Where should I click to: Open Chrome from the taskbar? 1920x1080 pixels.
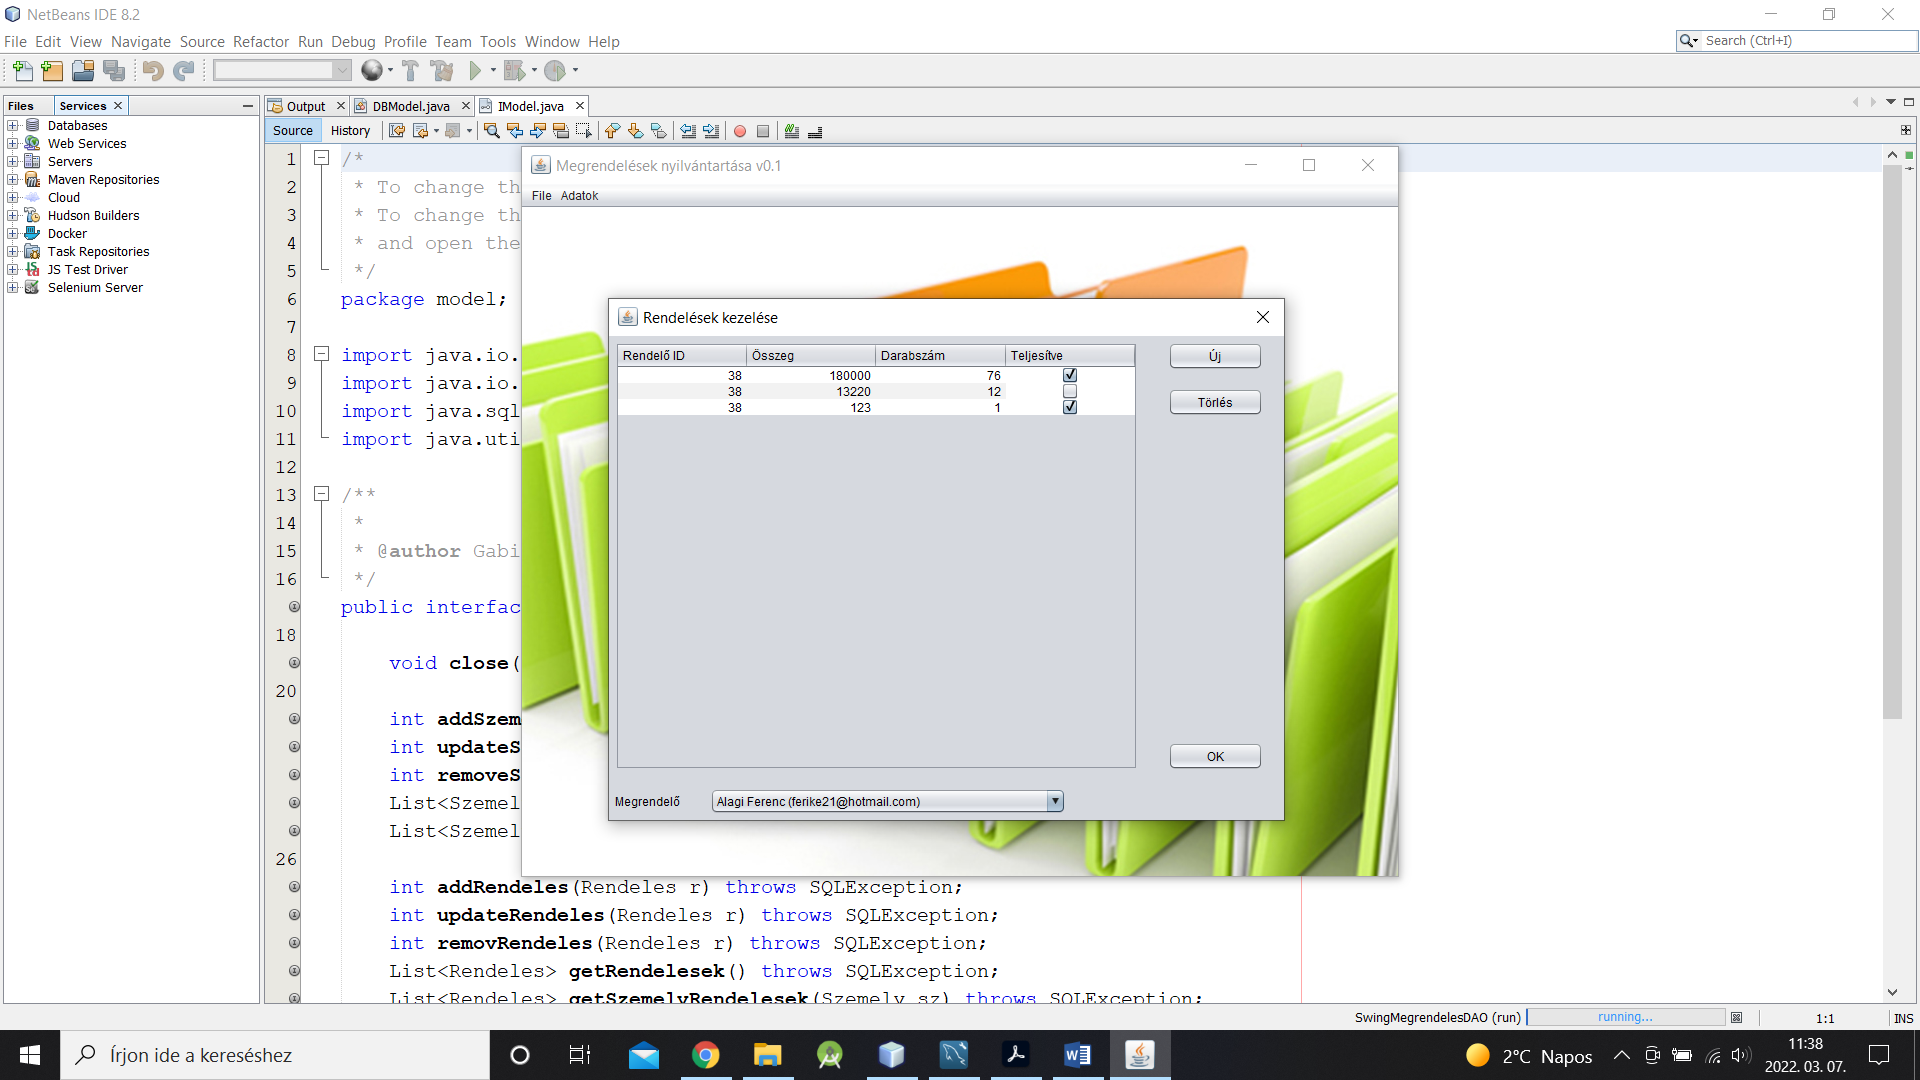click(x=706, y=1055)
